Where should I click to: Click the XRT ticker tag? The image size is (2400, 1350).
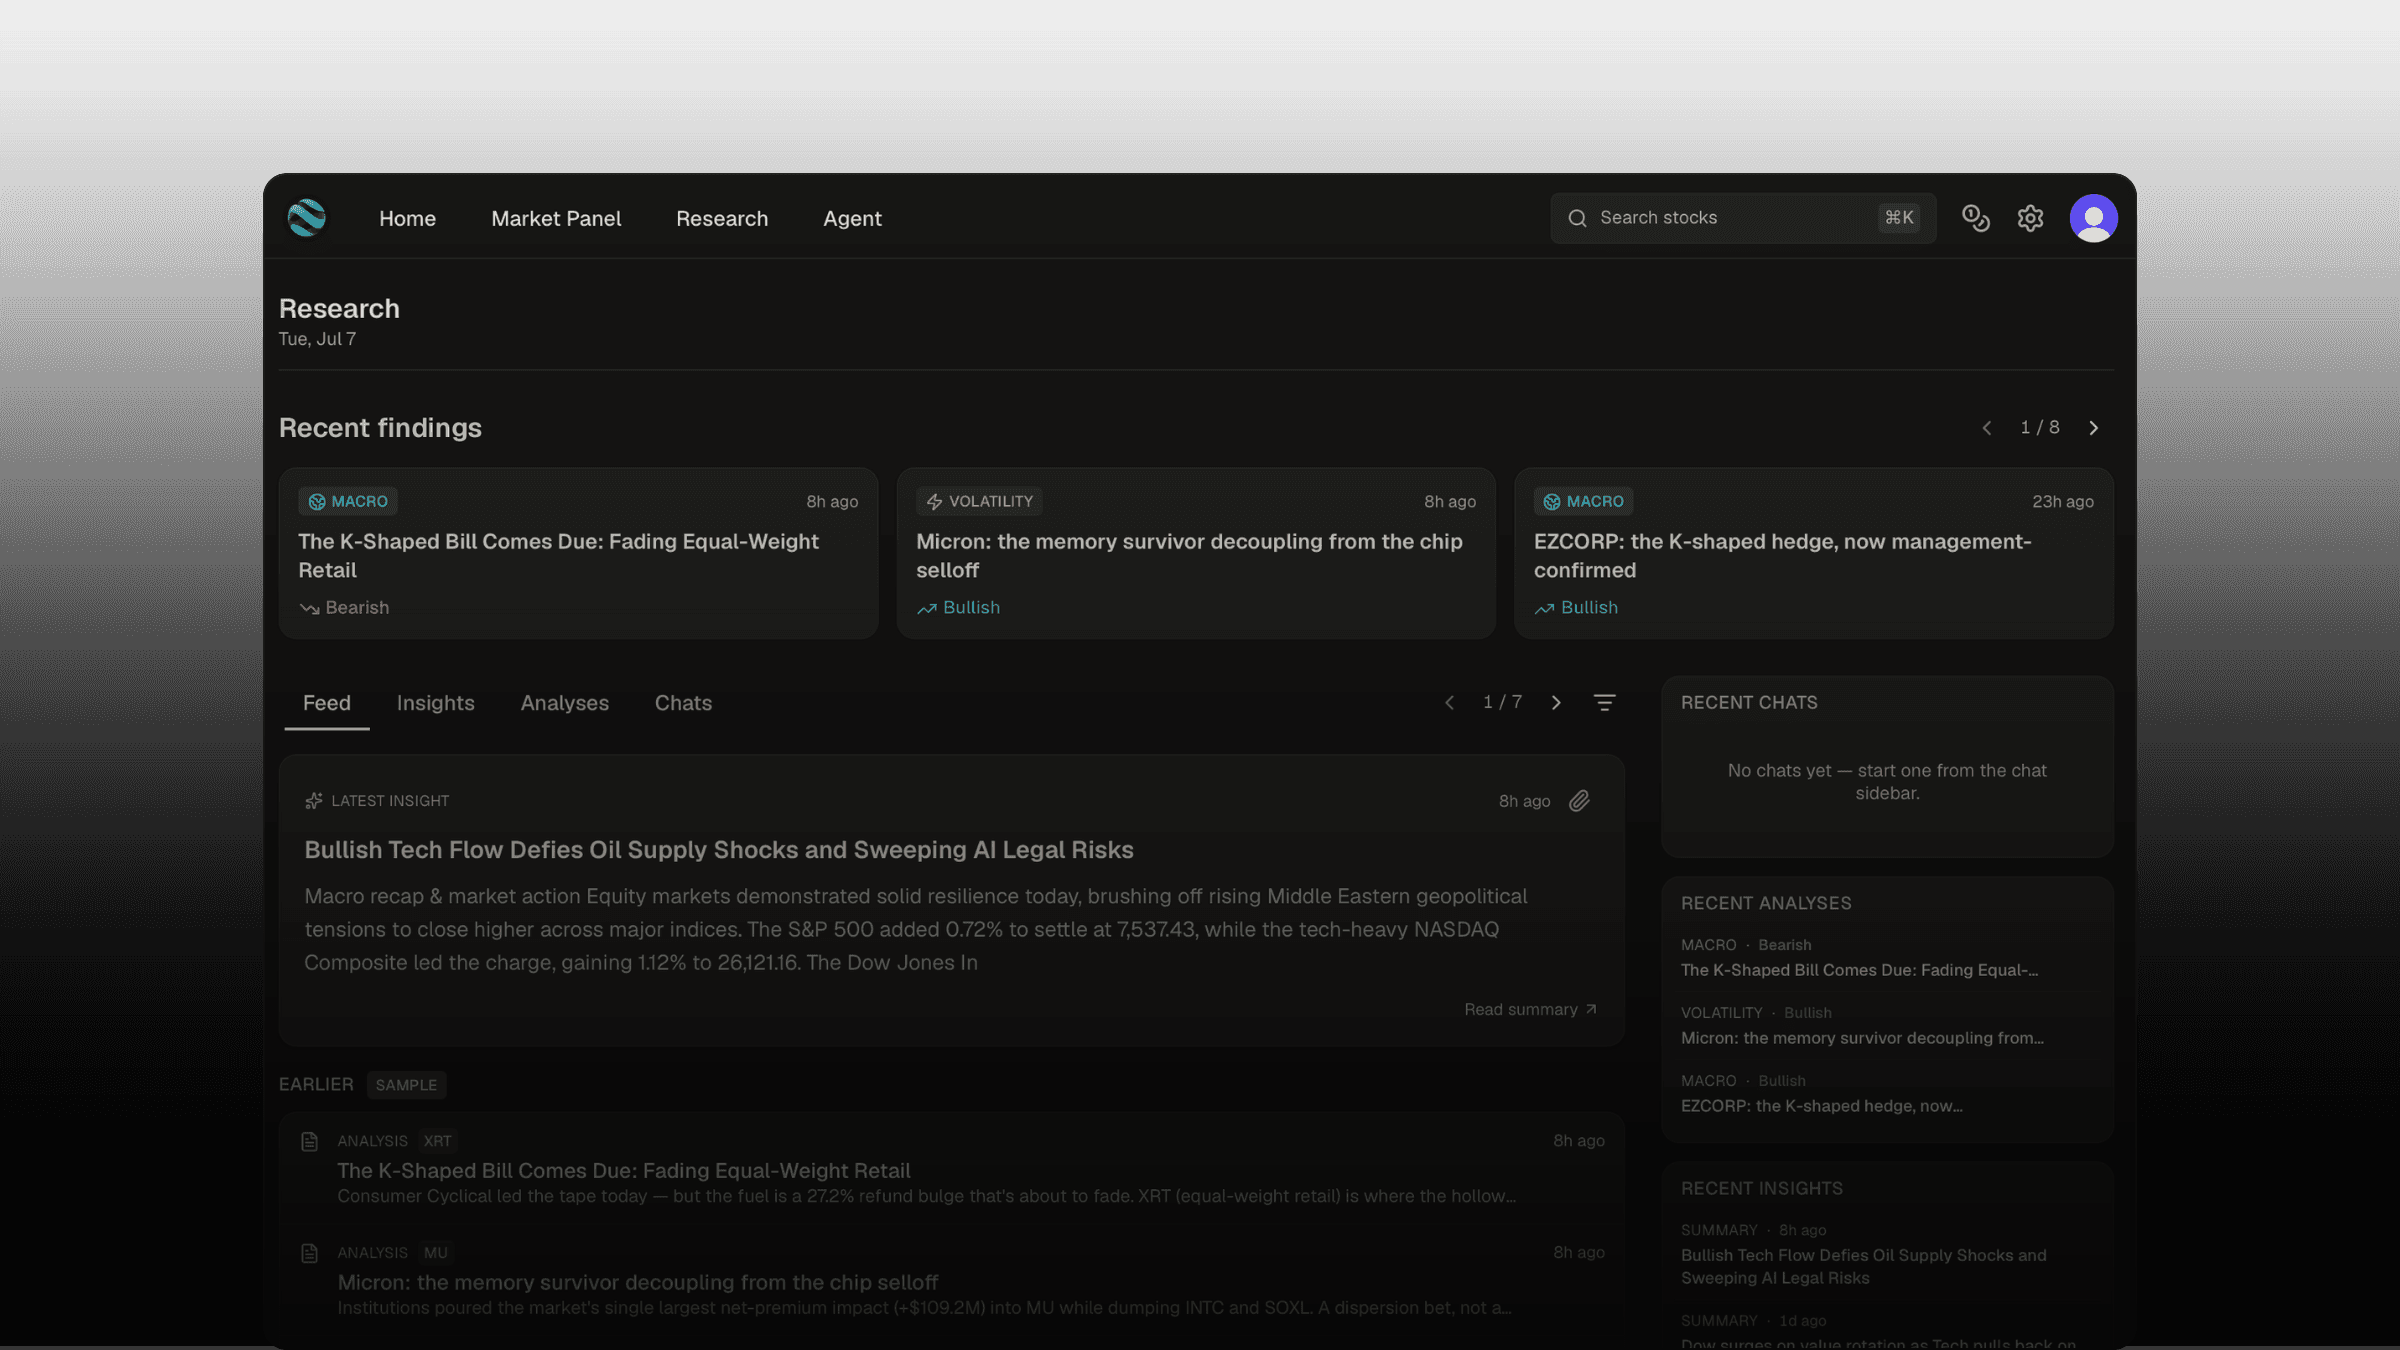coord(437,1141)
